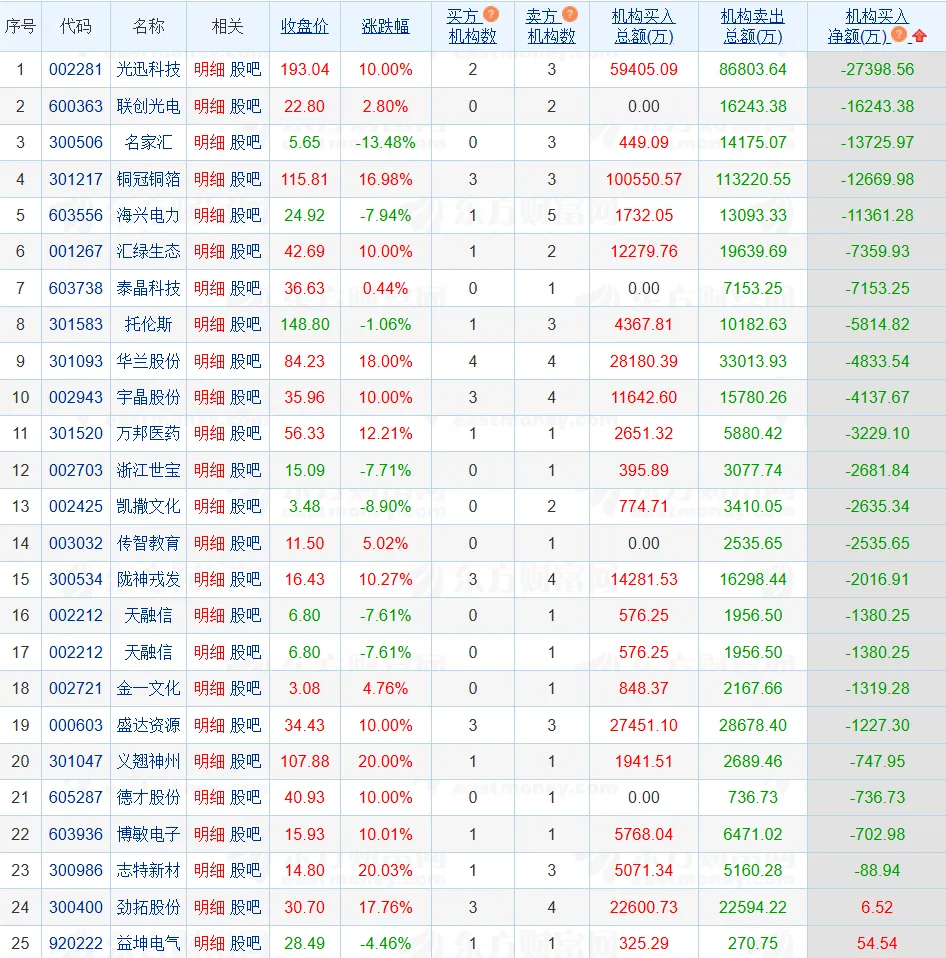View 明细 for 金一文化 row
The width and height of the screenshot is (946, 958).
point(209,688)
